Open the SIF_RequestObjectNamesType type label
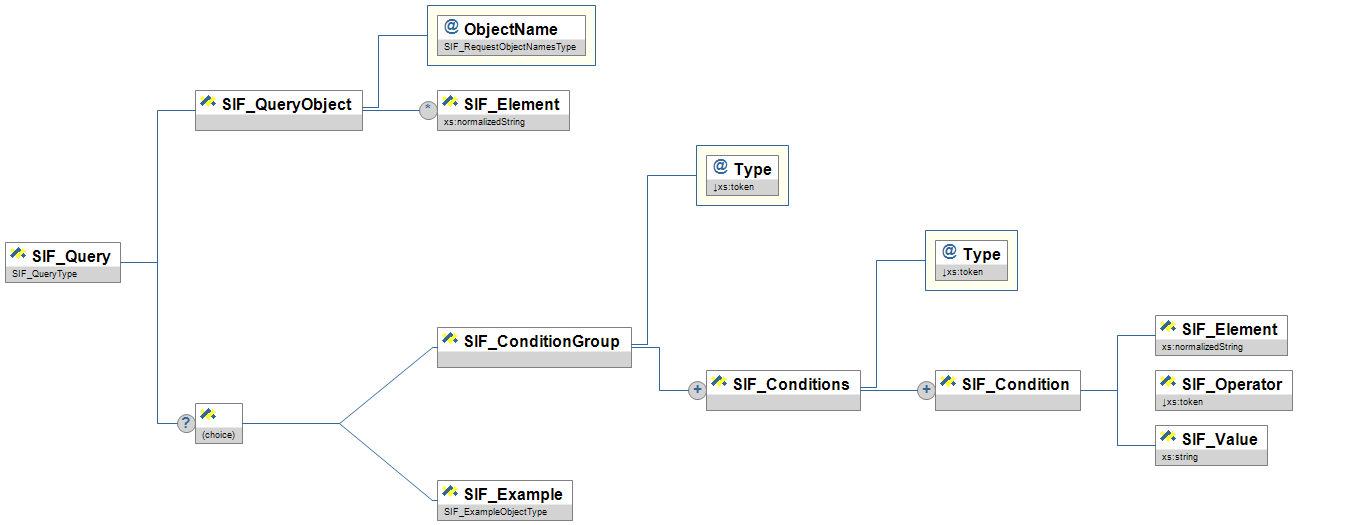The image size is (1351, 525). 510,47
